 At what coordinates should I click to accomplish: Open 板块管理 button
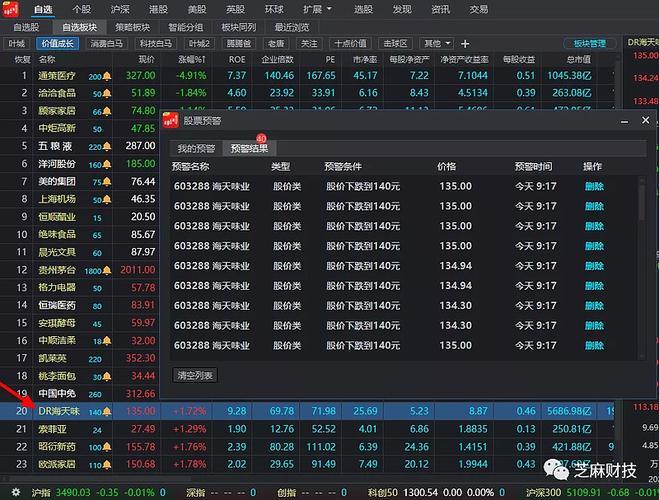tap(589, 43)
